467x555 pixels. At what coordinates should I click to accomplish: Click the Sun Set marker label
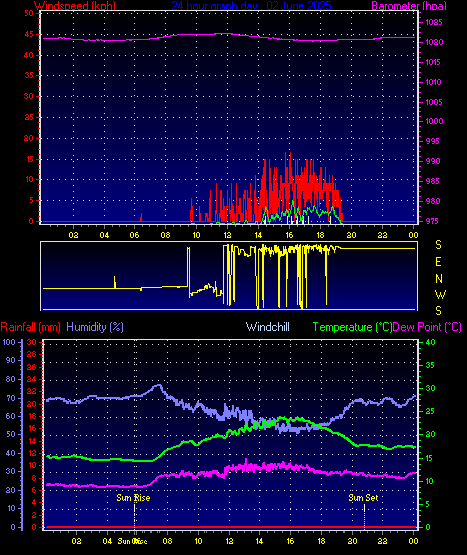(363, 498)
